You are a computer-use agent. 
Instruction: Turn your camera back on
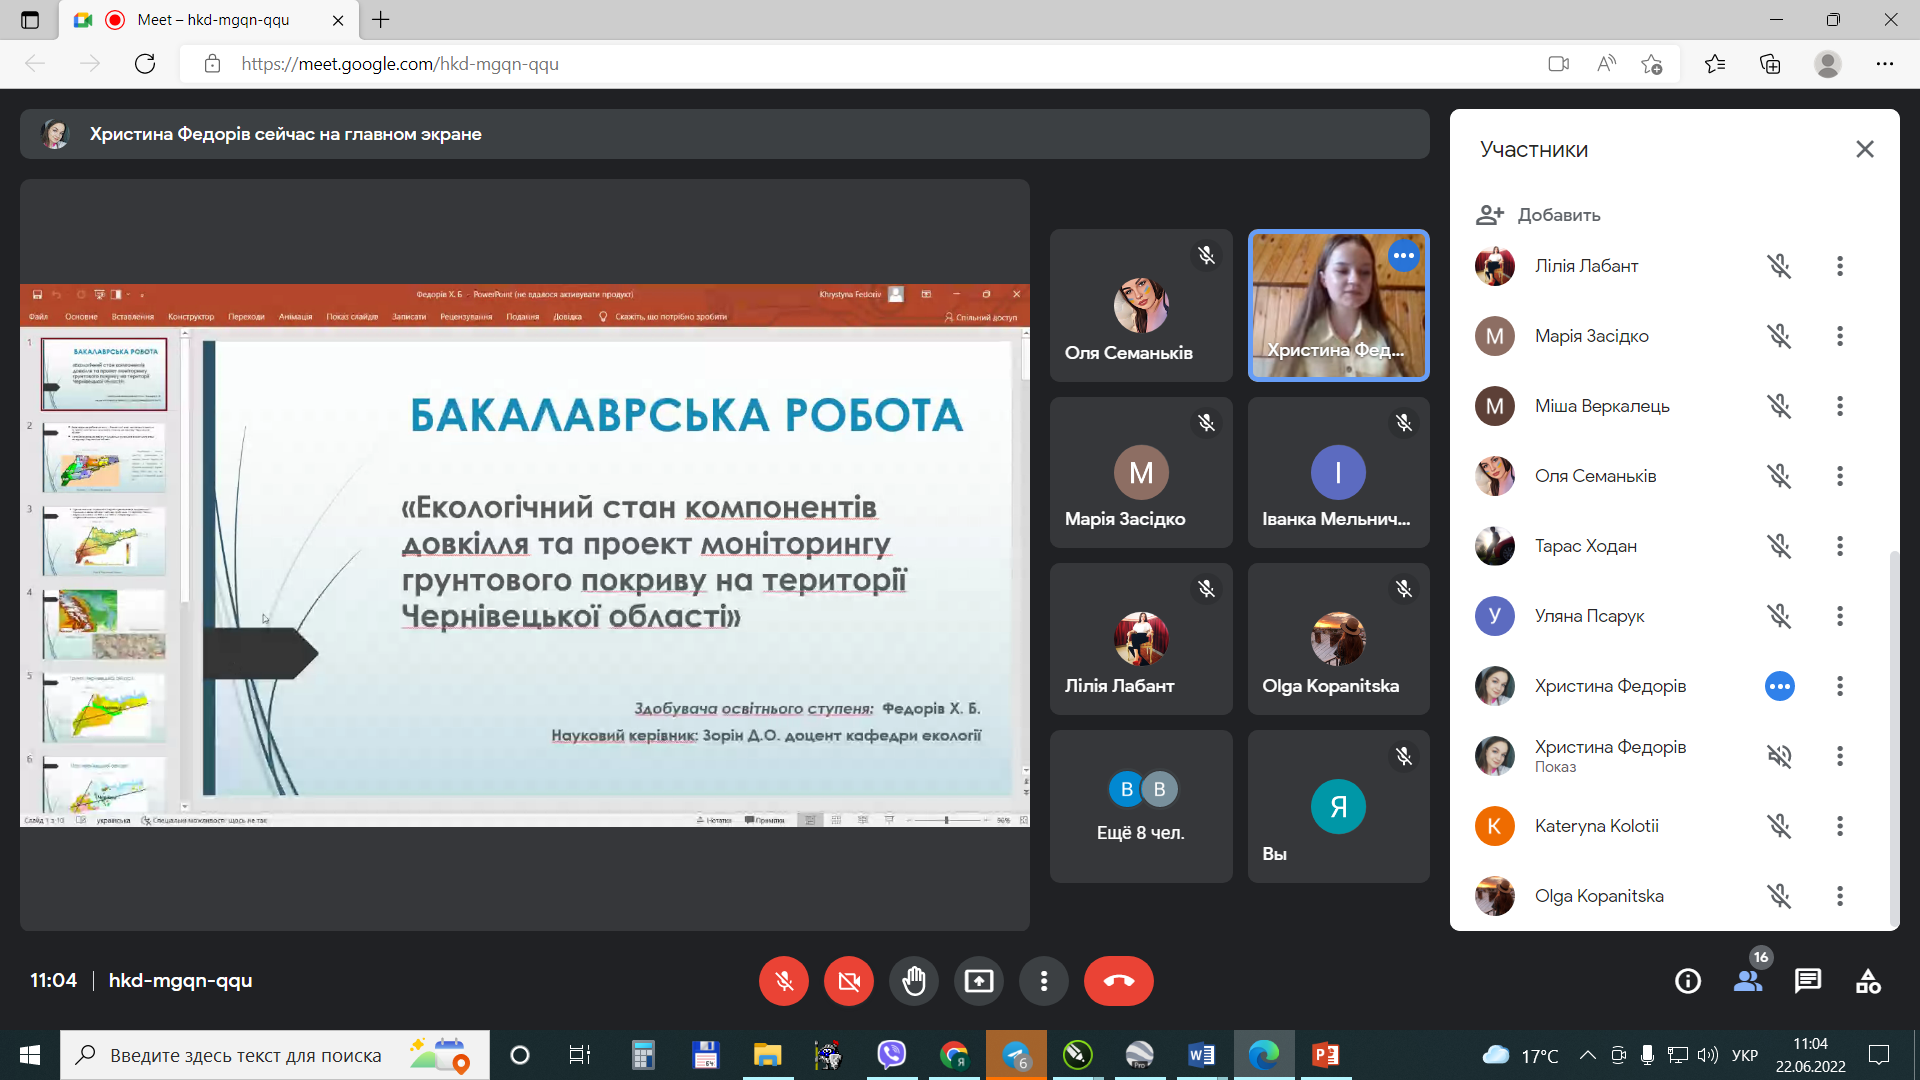point(848,981)
